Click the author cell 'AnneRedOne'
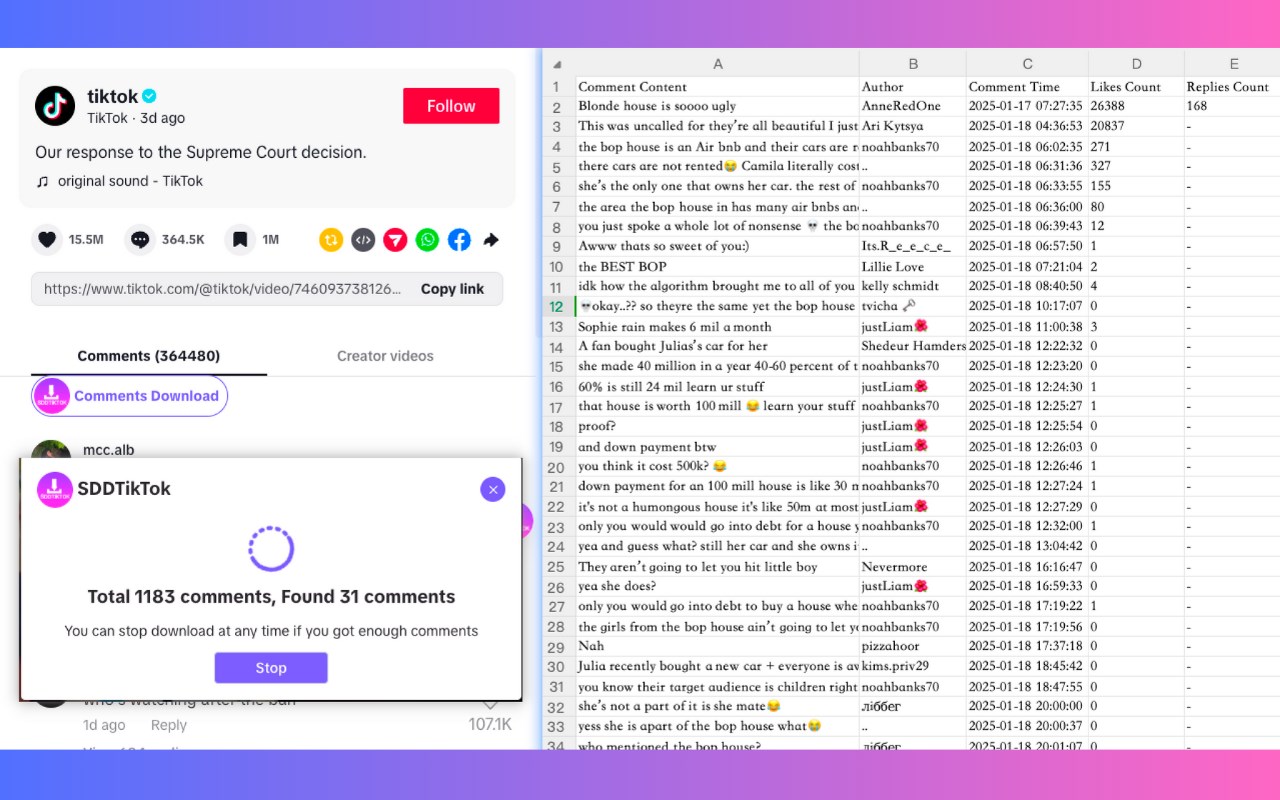1280x800 pixels. 913,106
